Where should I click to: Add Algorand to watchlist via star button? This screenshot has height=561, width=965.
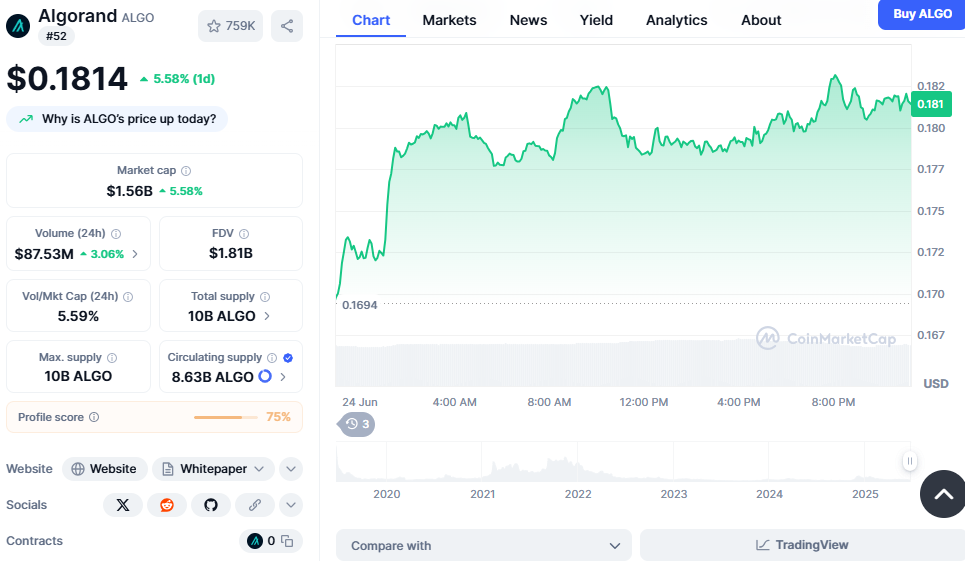(231, 26)
